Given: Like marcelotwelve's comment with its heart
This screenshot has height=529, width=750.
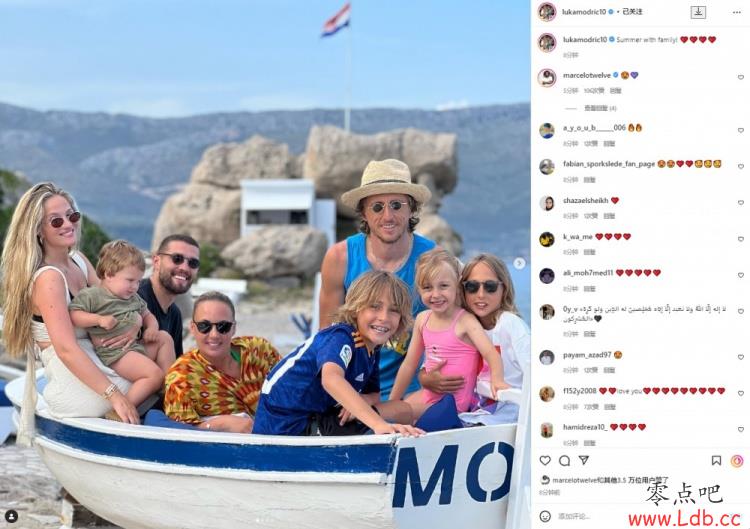Looking at the screenshot, I should [x=740, y=77].
